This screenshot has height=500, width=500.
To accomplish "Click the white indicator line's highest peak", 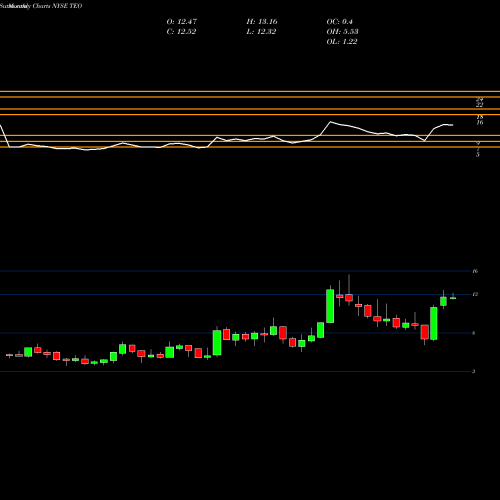I will 331,122.
